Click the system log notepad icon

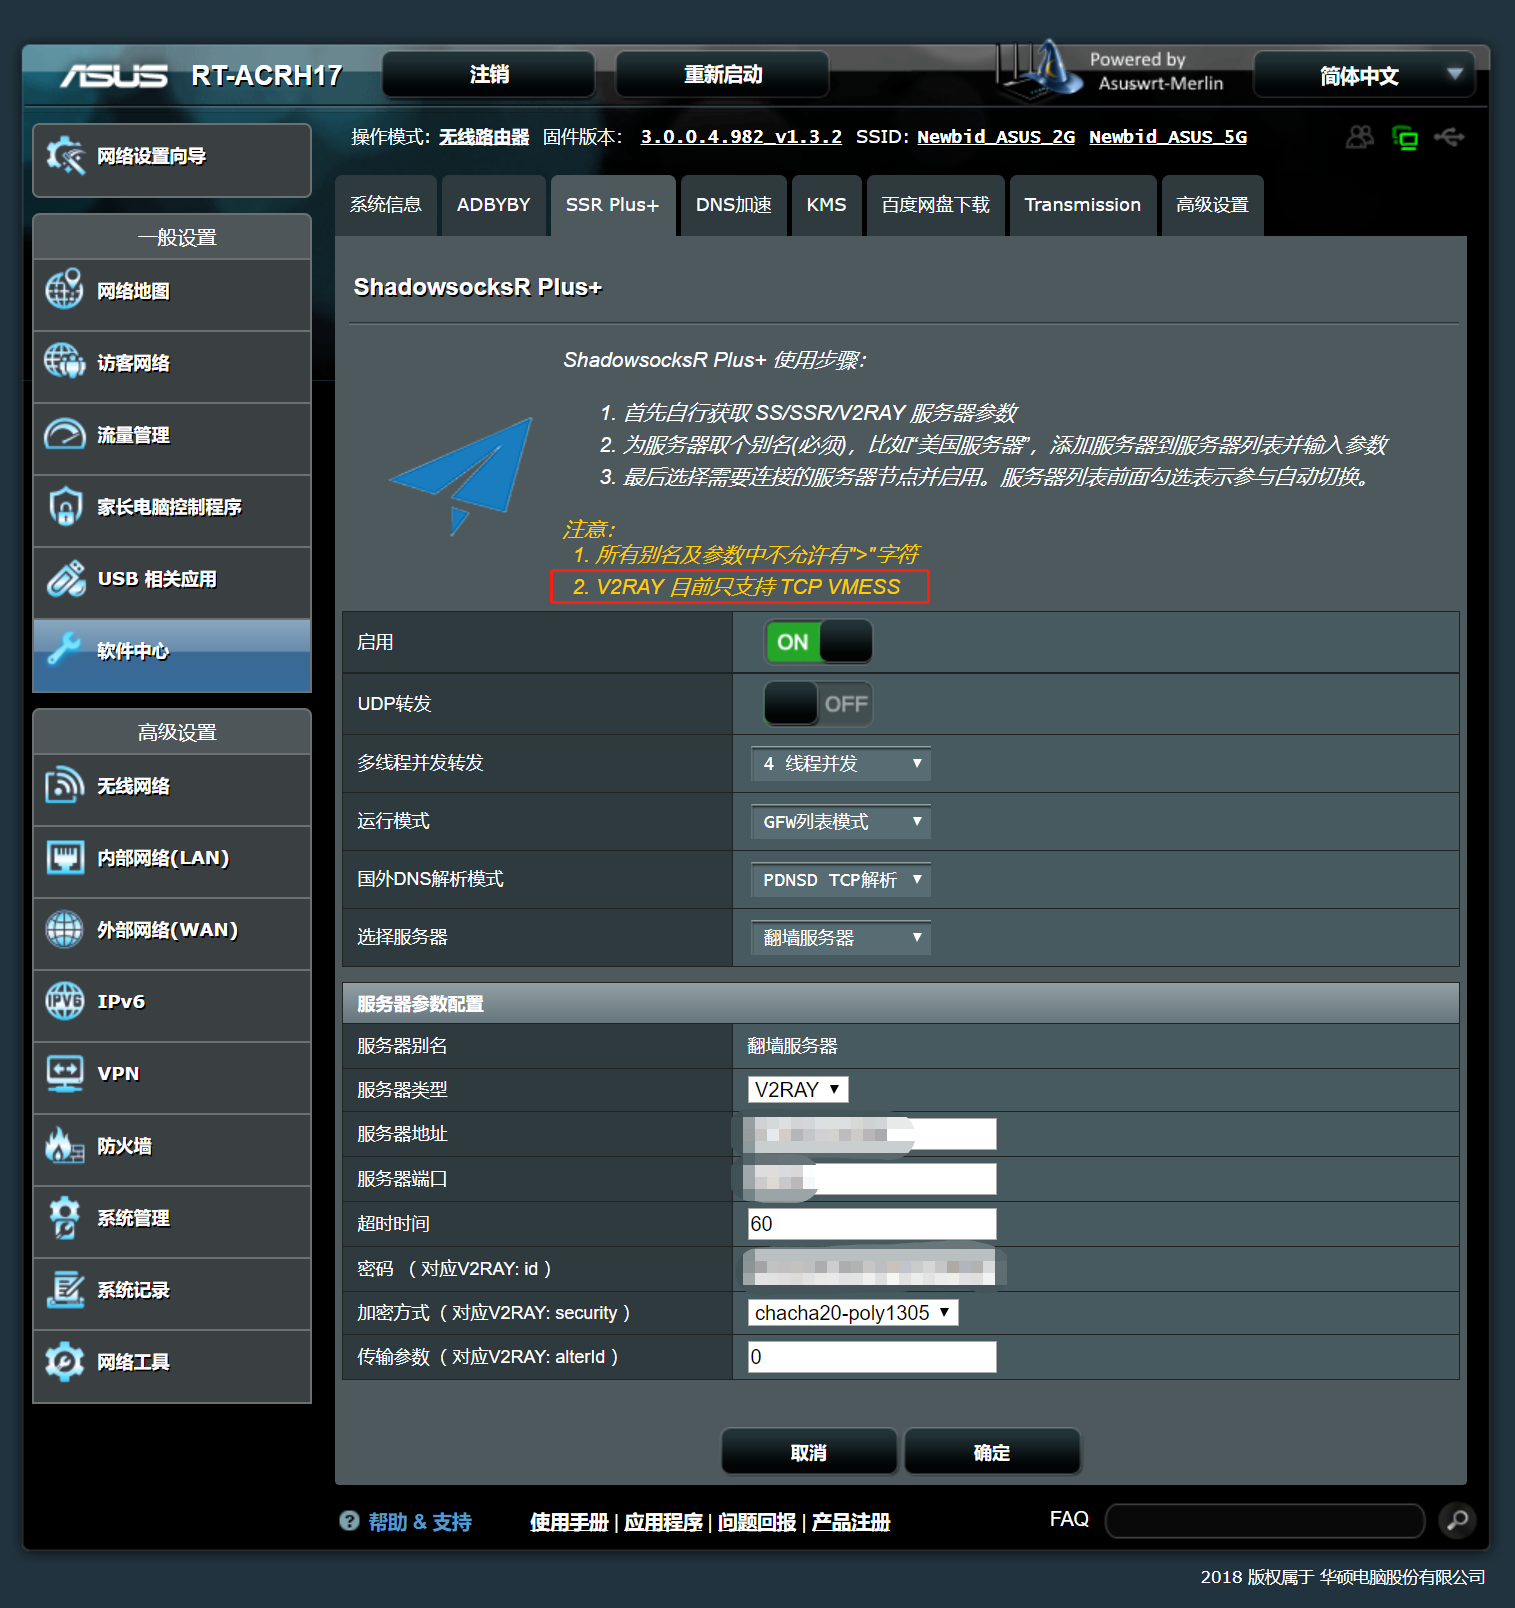pos(65,1289)
